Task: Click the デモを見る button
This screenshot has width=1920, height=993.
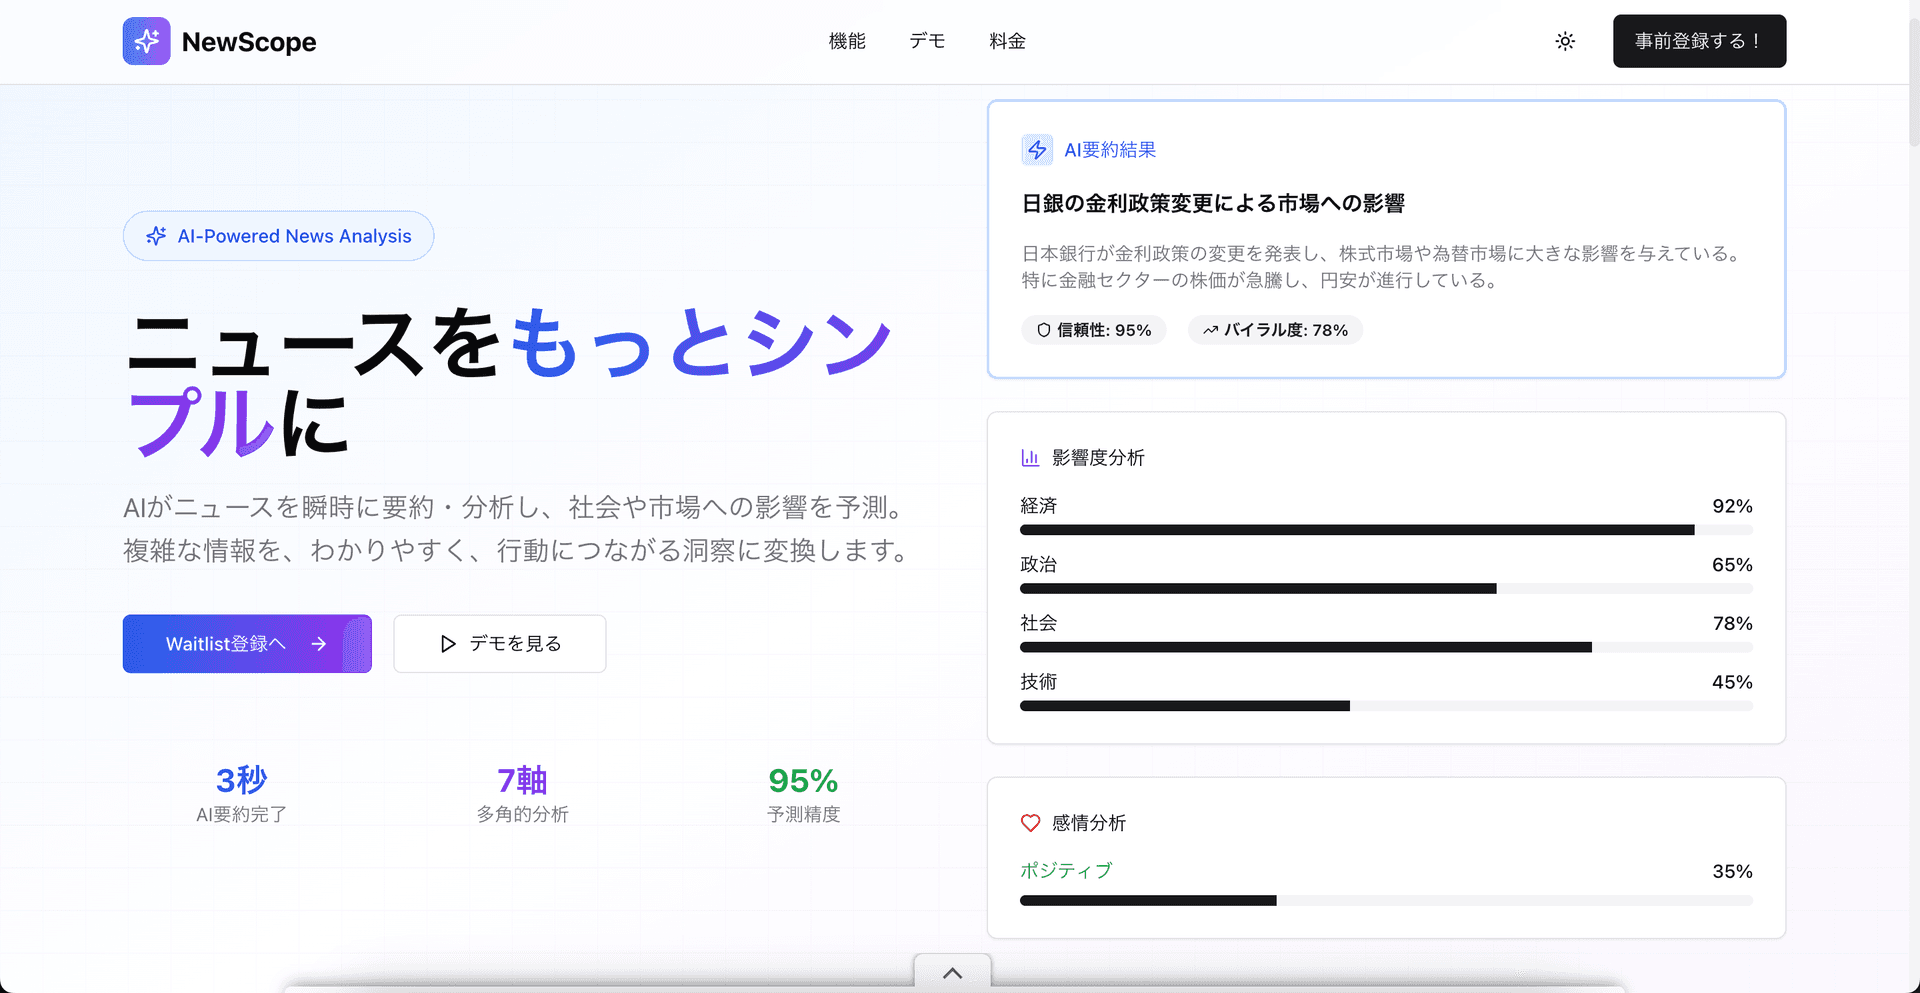Action: point(499,643)
